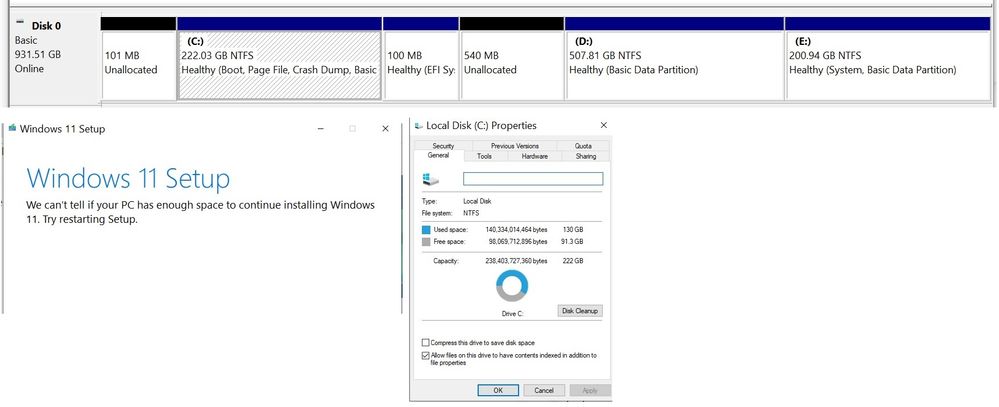Switch to the Security tab
Screen dimensions: 999x407
point(443,146)
